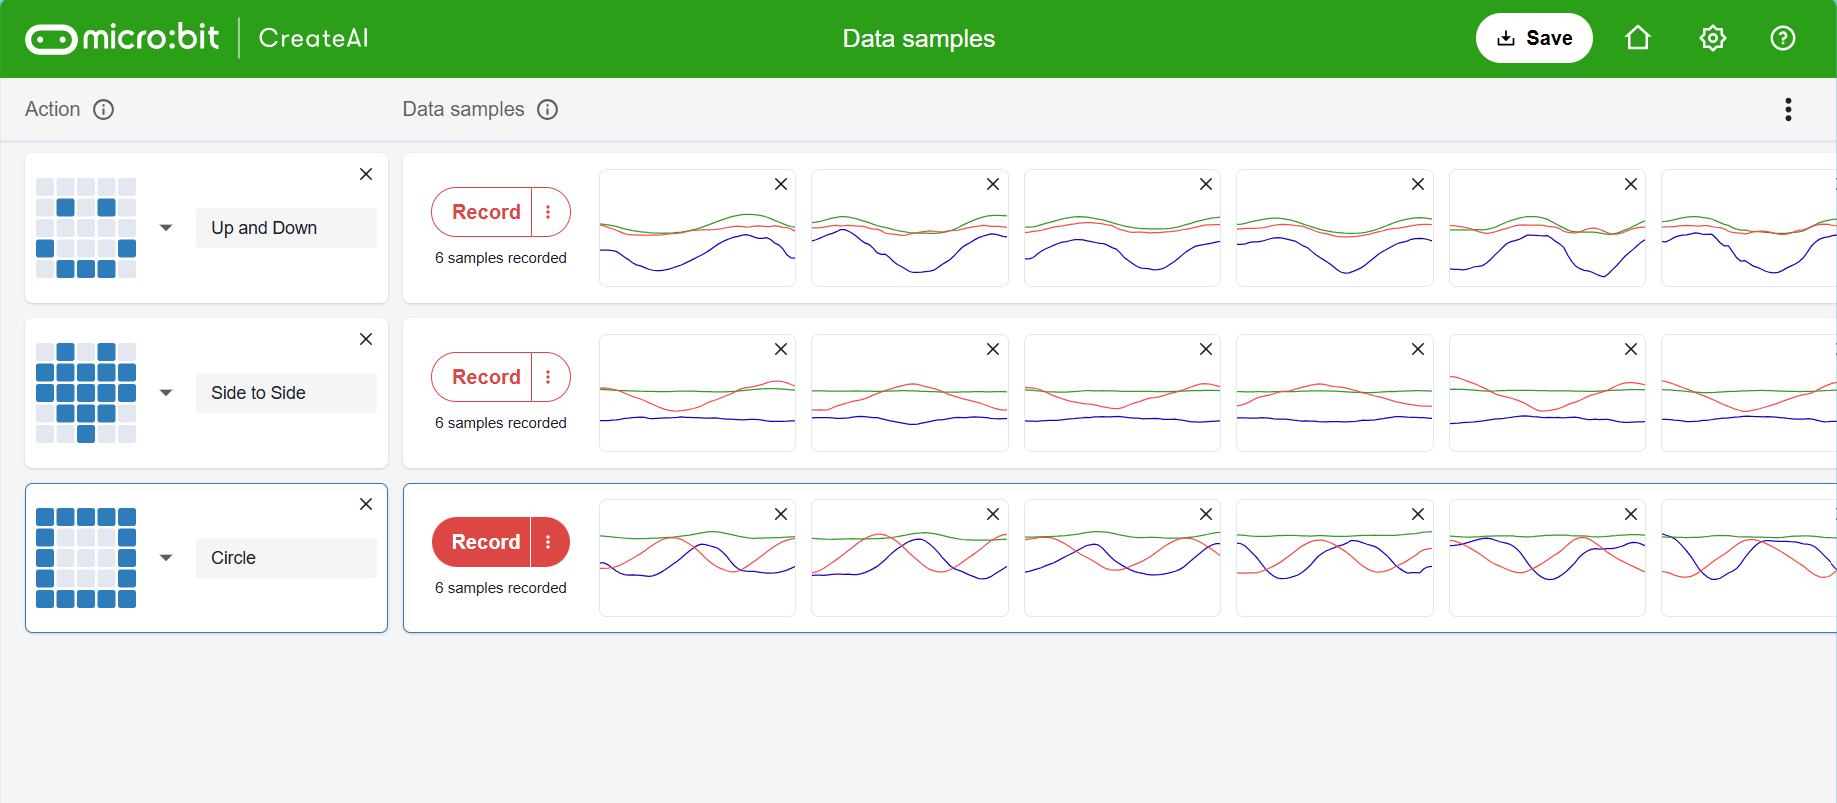1837x803 pixels.
Task: Open the Settings gear icon
Action: [1712, 38]
